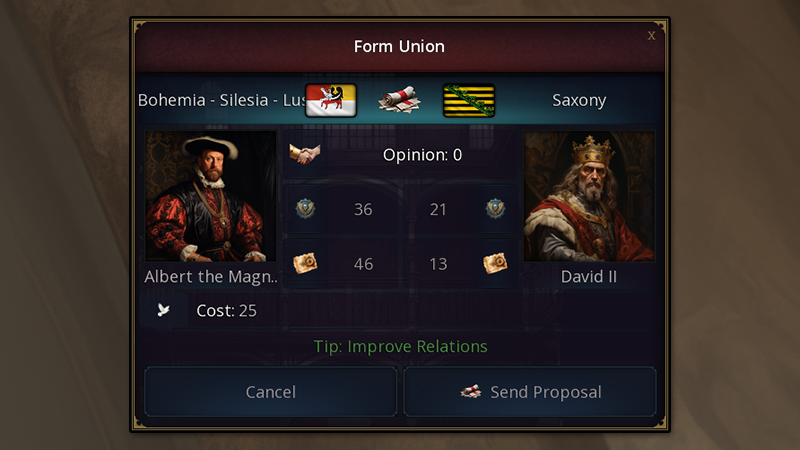Click the David II name label
800x450 pixels.
589,276
